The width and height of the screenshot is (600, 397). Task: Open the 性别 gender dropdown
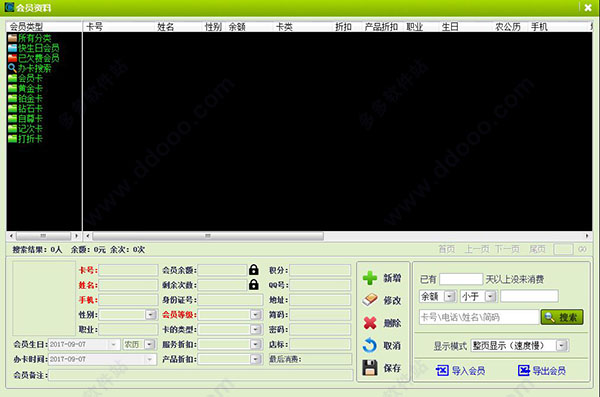tap(151, 315)
